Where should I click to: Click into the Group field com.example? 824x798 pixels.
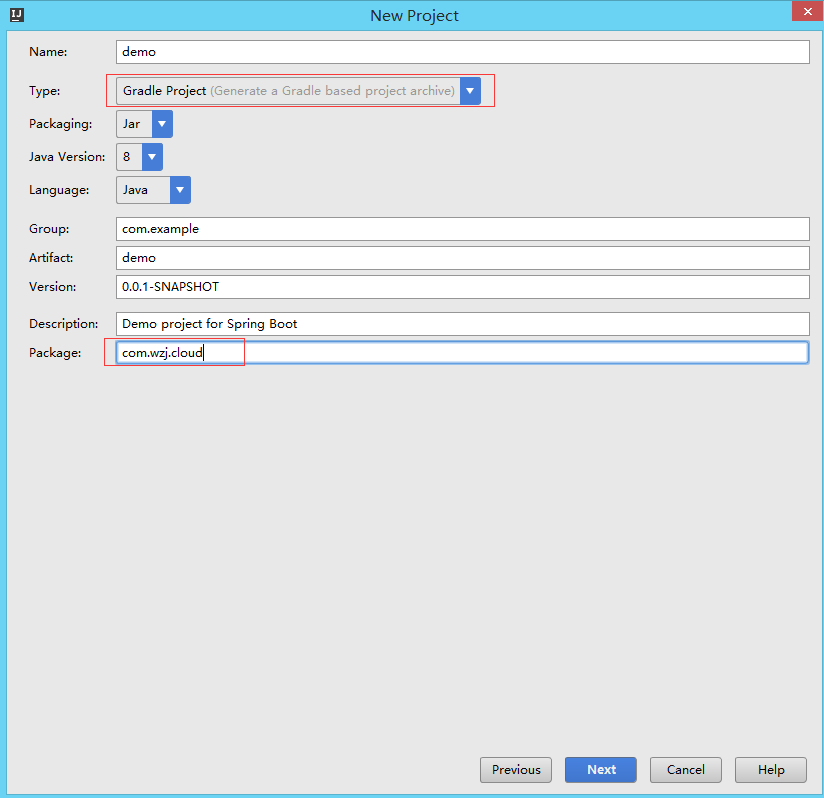pos(462,229)
